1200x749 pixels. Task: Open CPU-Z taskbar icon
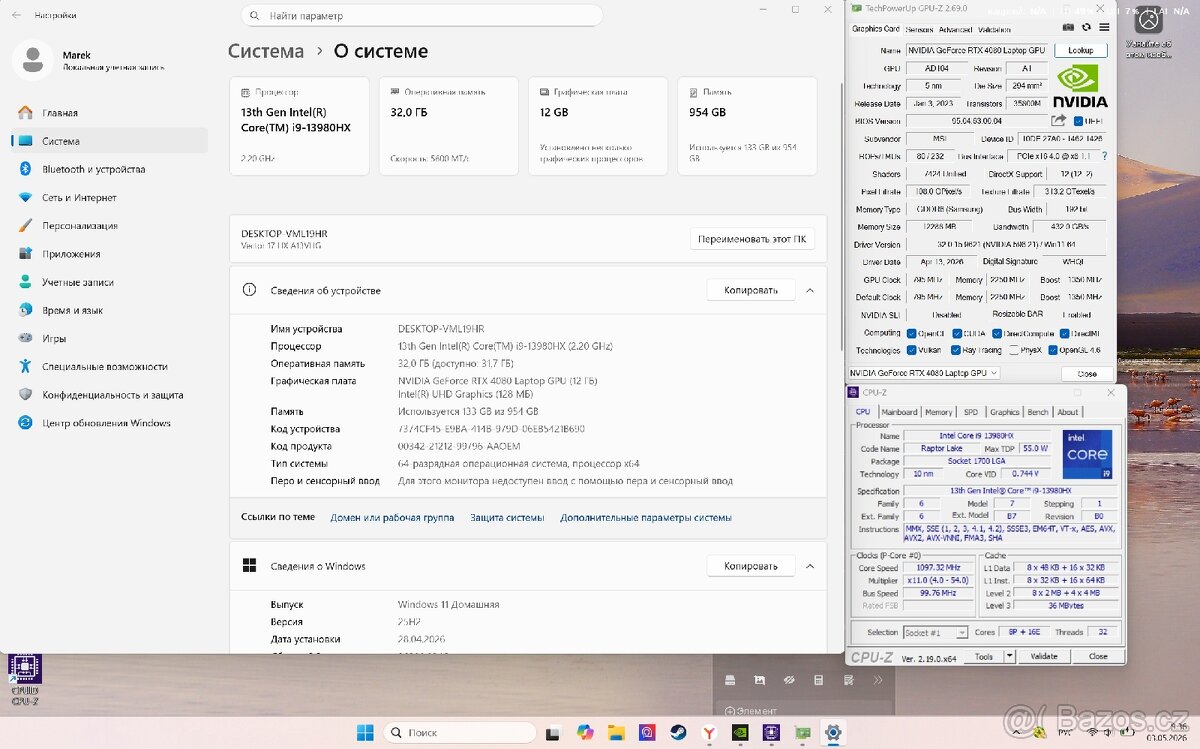pyautogui.click(x=771, y=732)
